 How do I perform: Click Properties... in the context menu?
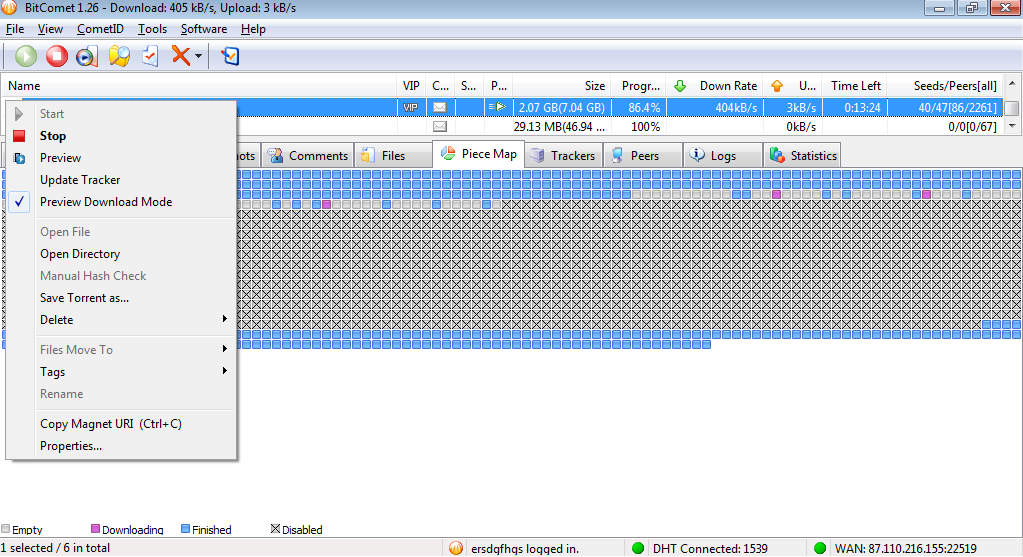point(71,446)
